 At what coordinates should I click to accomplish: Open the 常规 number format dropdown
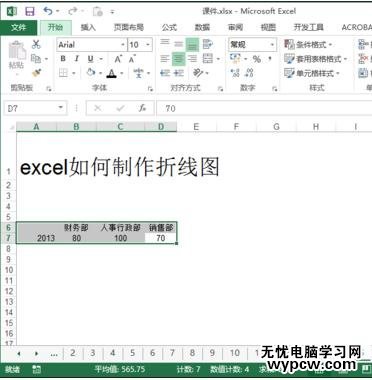(272, 44)
